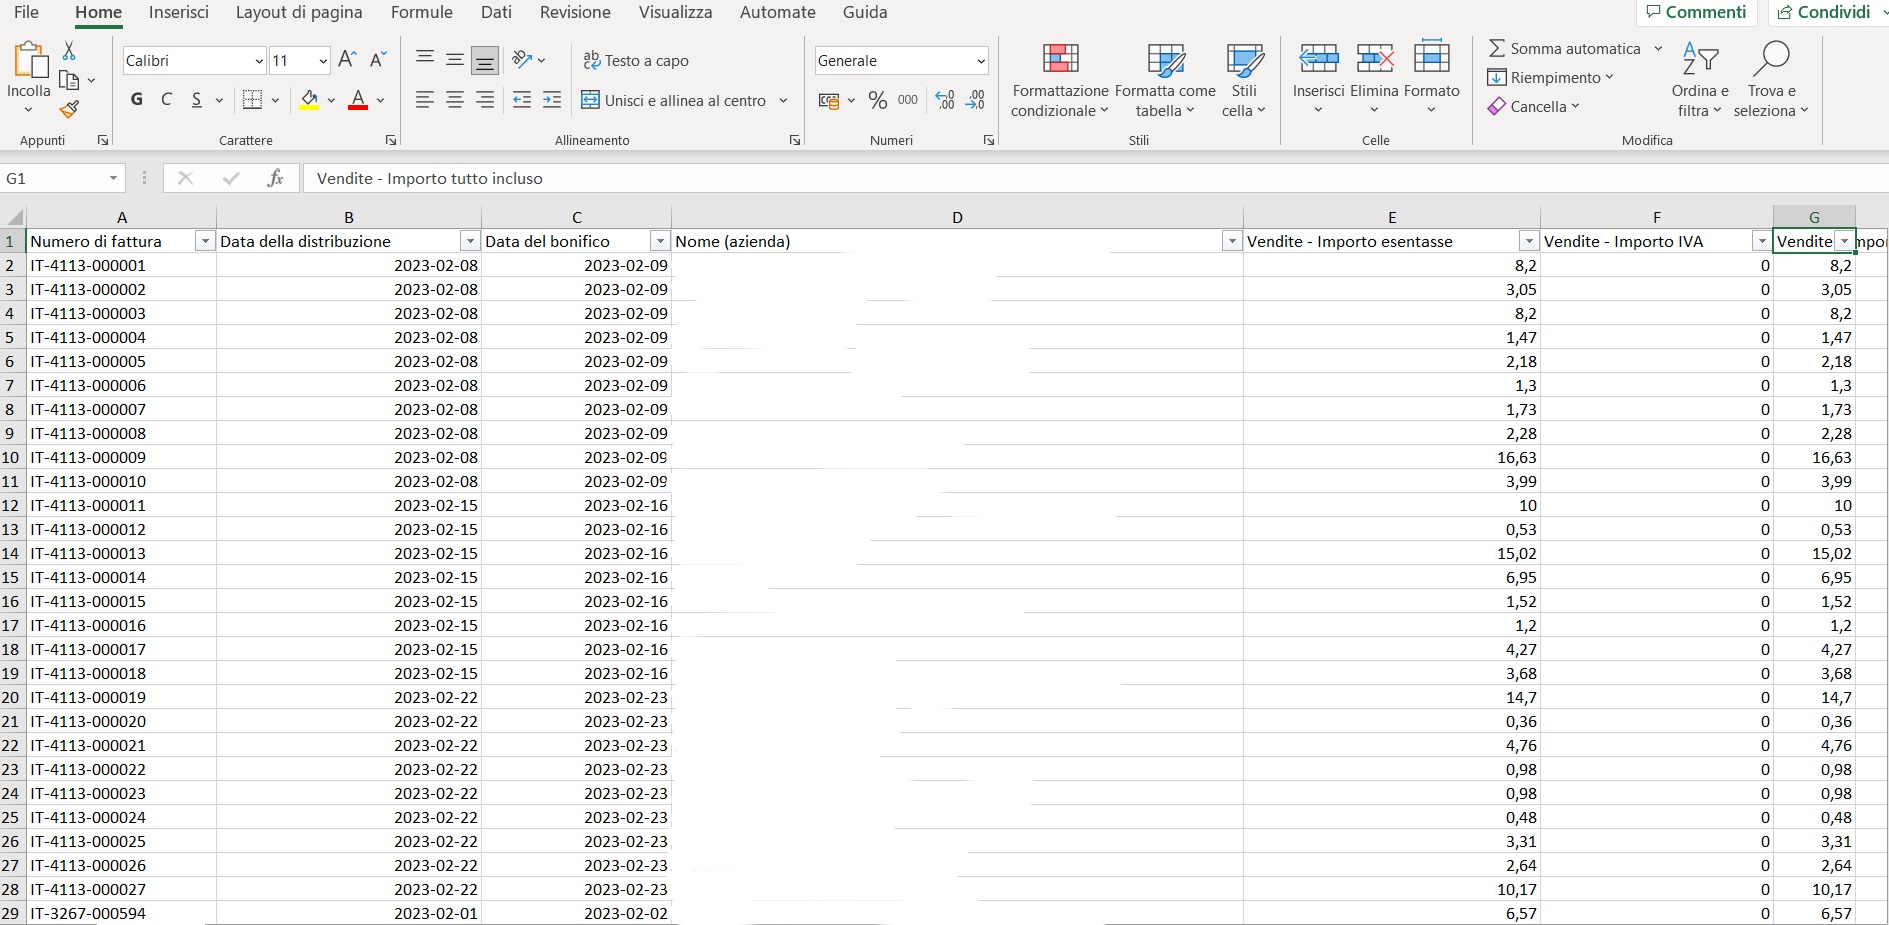
Task: Click the insert function fx icon
Action: [x=275, y=178]
